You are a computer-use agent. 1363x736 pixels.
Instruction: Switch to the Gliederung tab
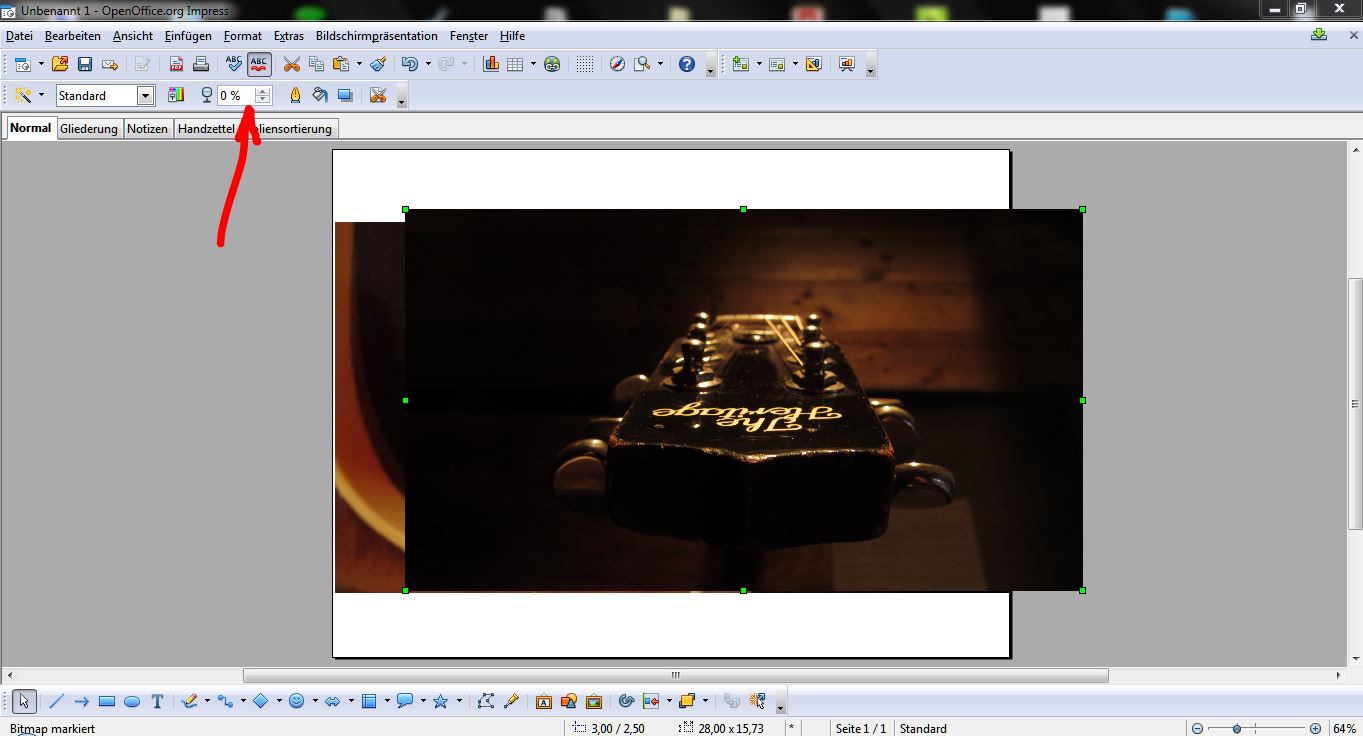click(89, 129)
